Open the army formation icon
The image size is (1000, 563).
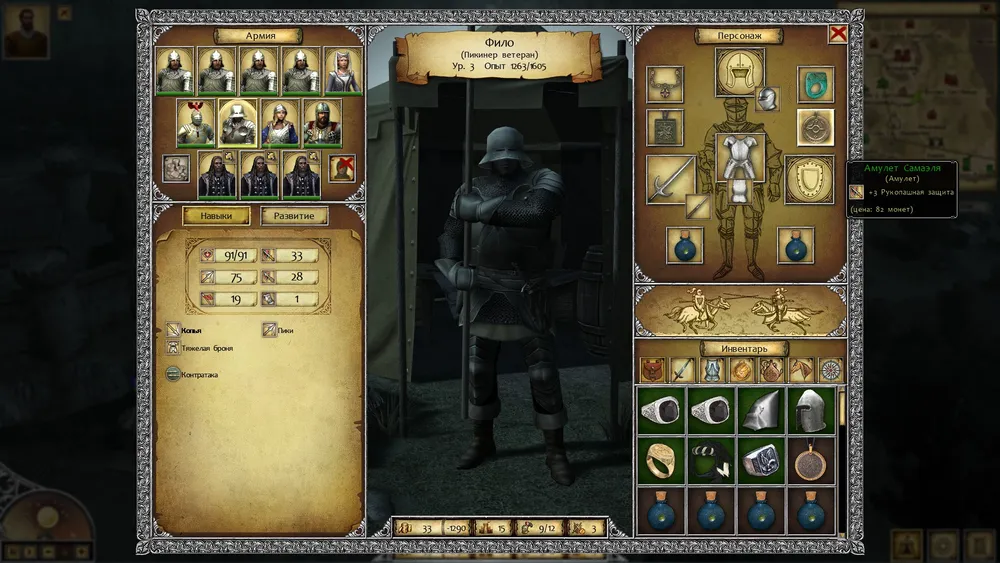point(175,168)
